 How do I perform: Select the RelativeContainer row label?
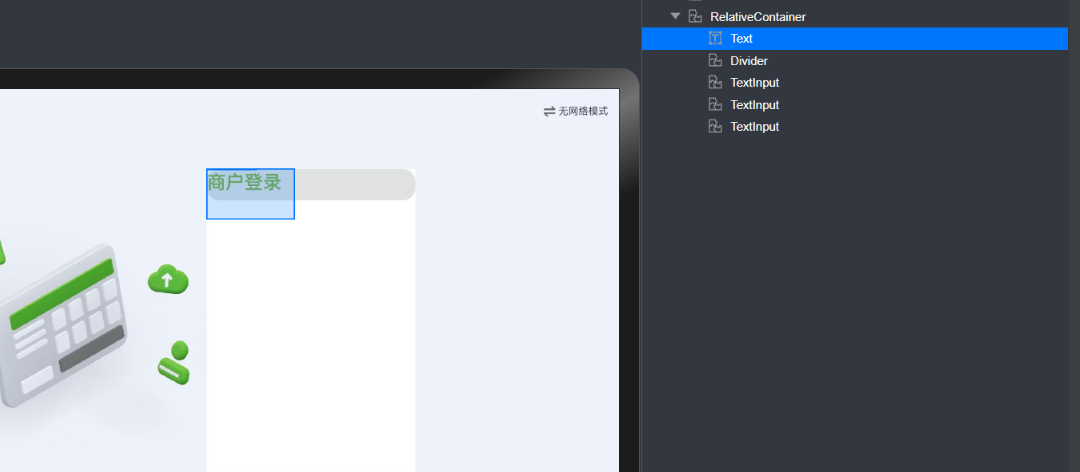pyautogui.click(x=758, y=17)
